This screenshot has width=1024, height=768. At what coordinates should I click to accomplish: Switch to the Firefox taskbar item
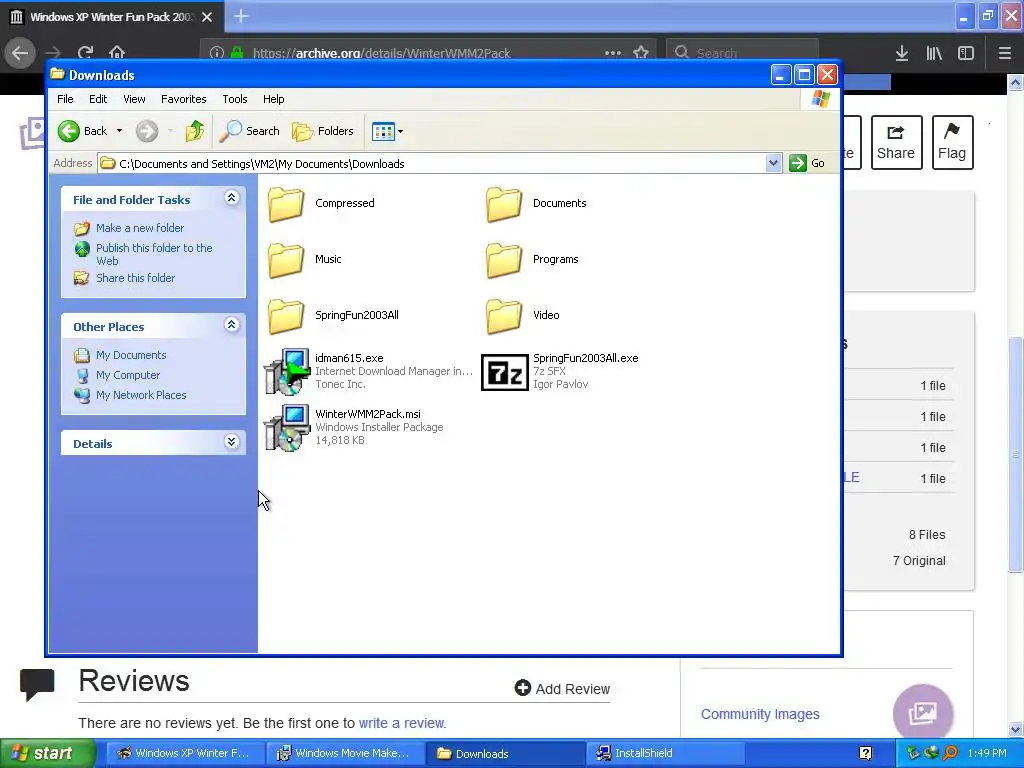(185, 754)
